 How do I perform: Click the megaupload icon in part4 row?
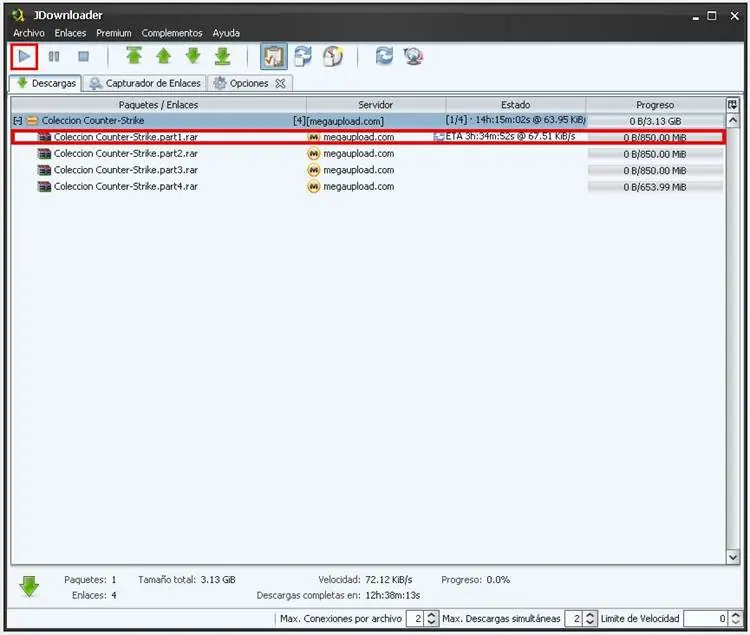pos(313,187)
